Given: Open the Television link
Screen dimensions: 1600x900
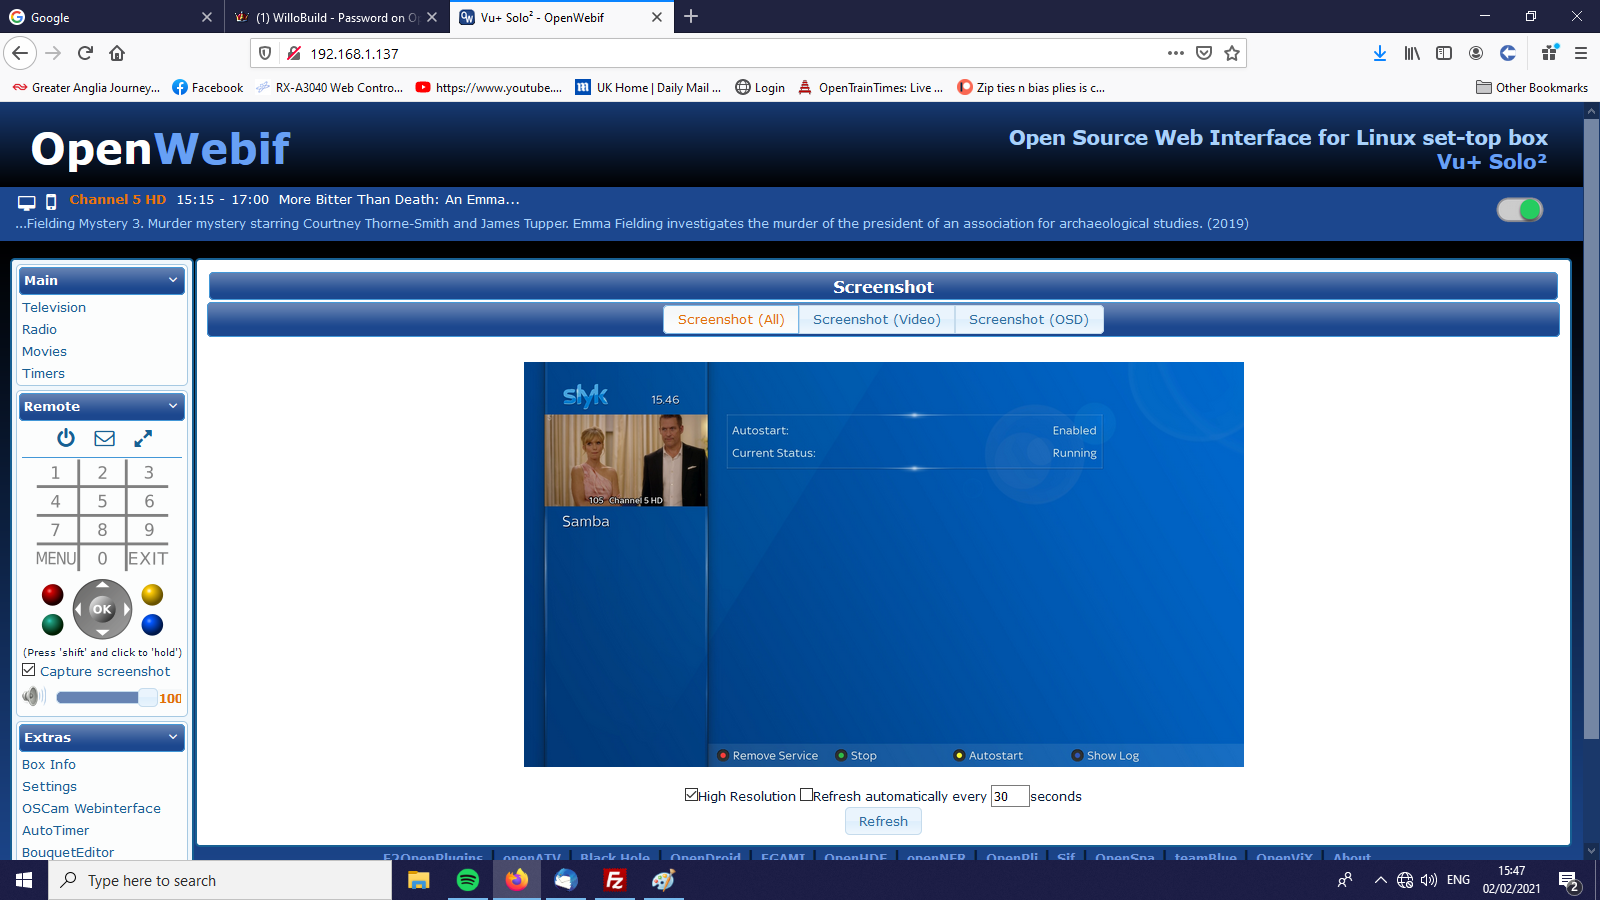Looking at the screenshot, I should (54, 307).
